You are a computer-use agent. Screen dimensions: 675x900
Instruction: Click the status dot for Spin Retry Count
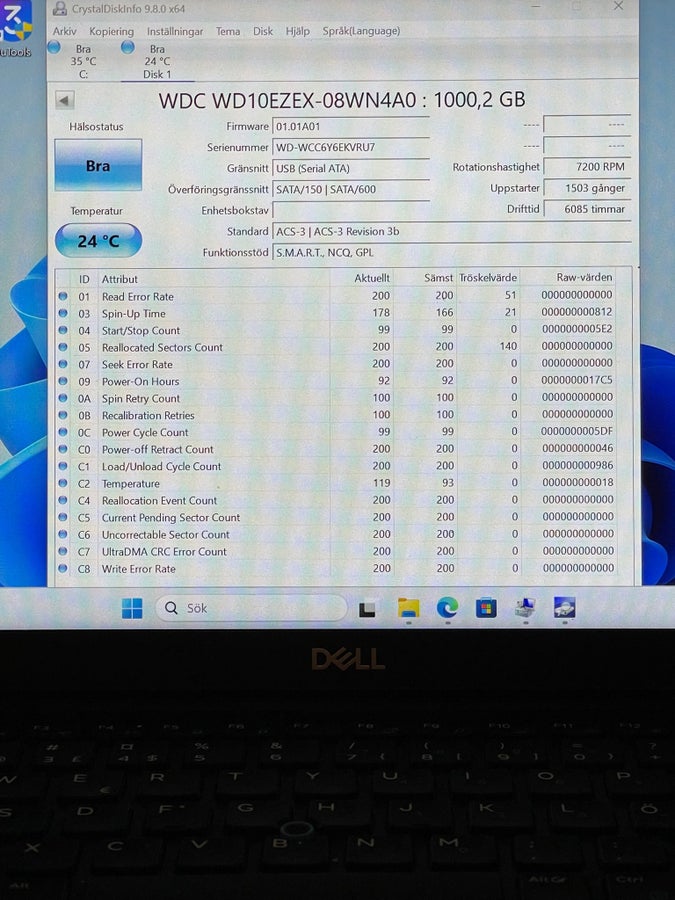63,398
